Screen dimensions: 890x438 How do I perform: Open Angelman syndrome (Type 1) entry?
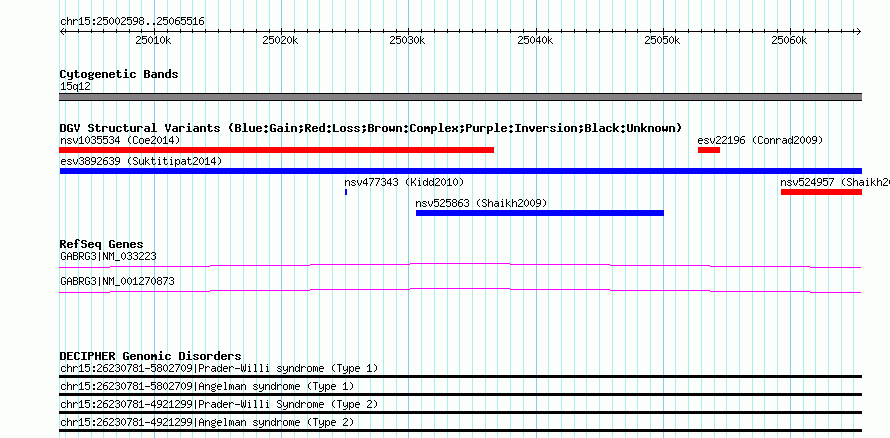207,386
